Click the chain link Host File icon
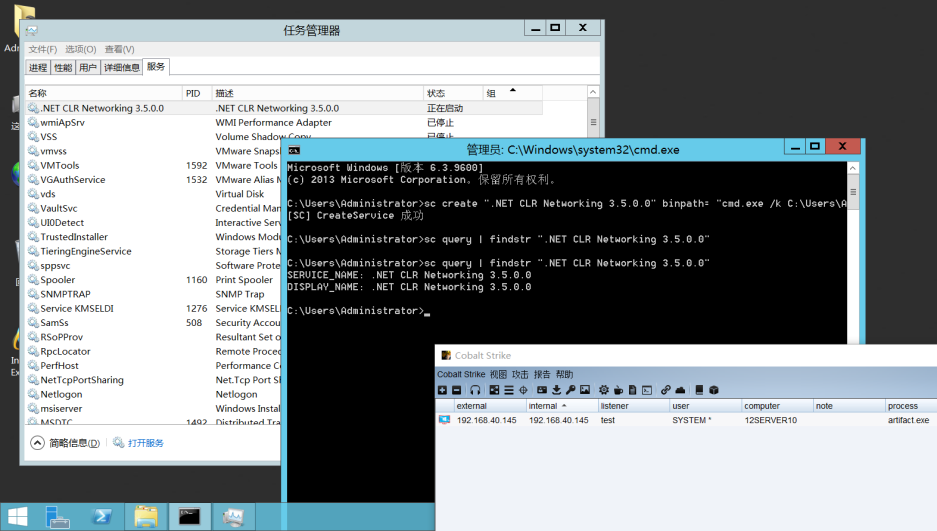Viewport: 937px width, 531px height. point(666,390)
